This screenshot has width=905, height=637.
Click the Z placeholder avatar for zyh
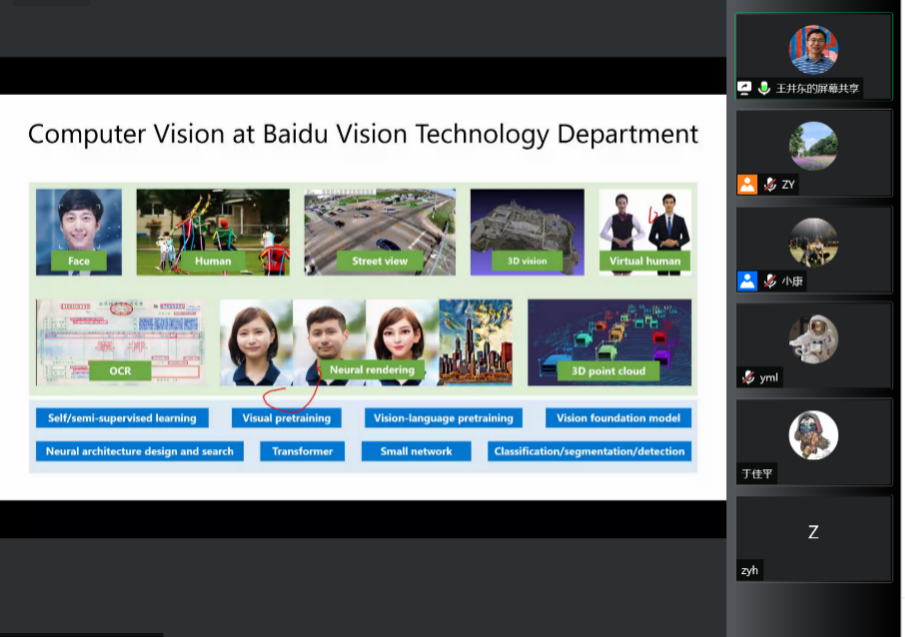[813, 532]
